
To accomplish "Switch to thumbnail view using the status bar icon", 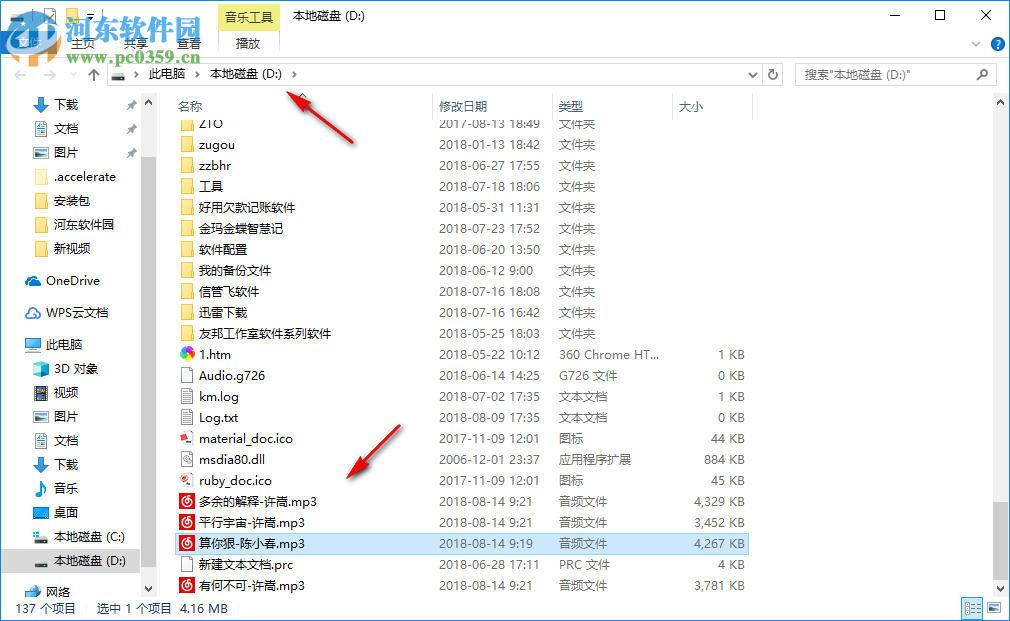I will click(994, 608).
